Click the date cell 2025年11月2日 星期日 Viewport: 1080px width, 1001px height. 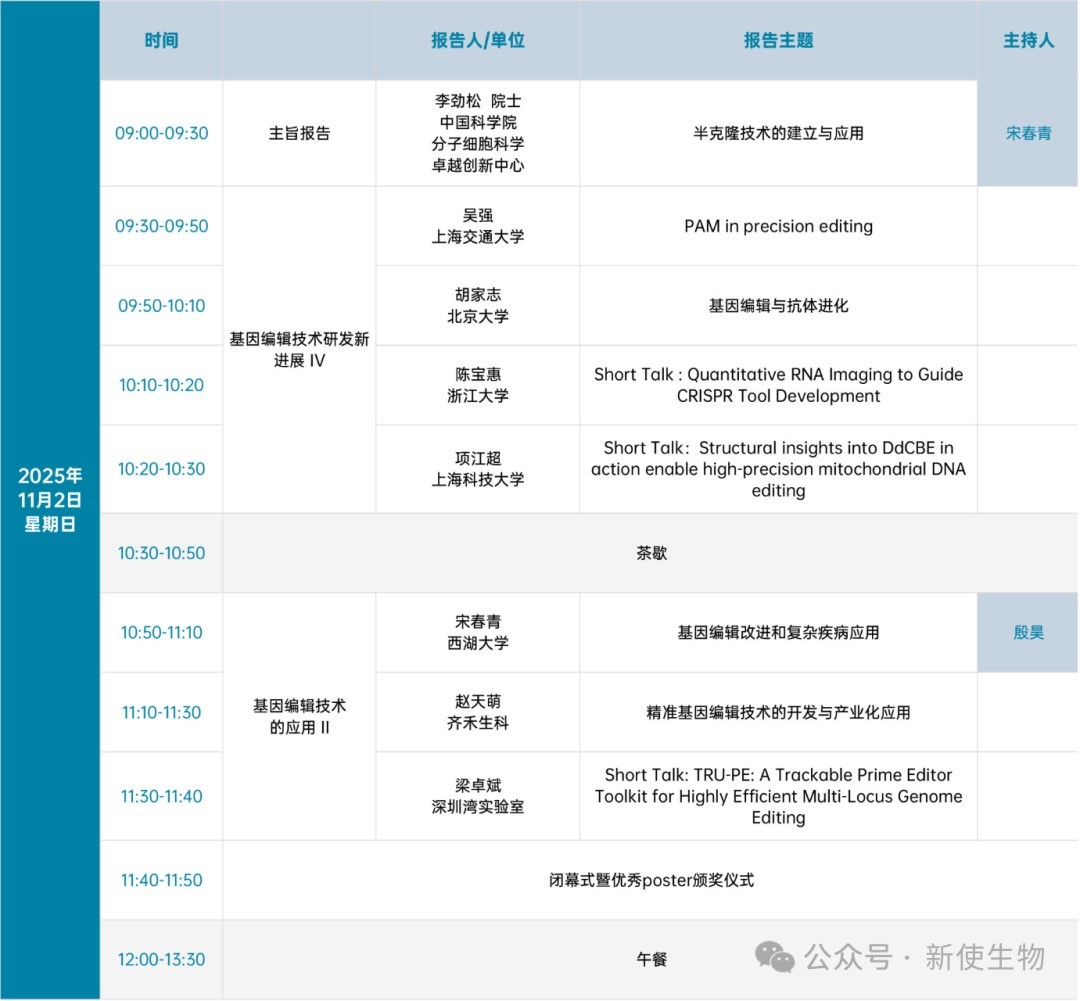pyautogui.click(x=50, y=499)
